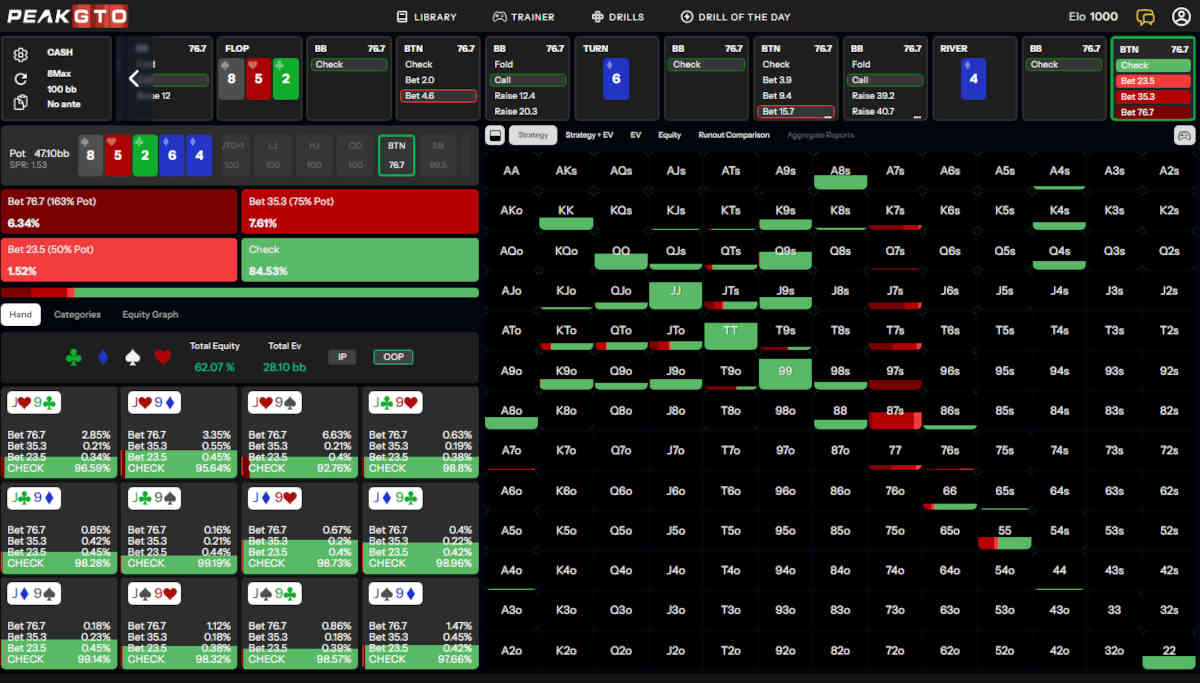Click the reload icon beside 8Max

coord(20,78)
